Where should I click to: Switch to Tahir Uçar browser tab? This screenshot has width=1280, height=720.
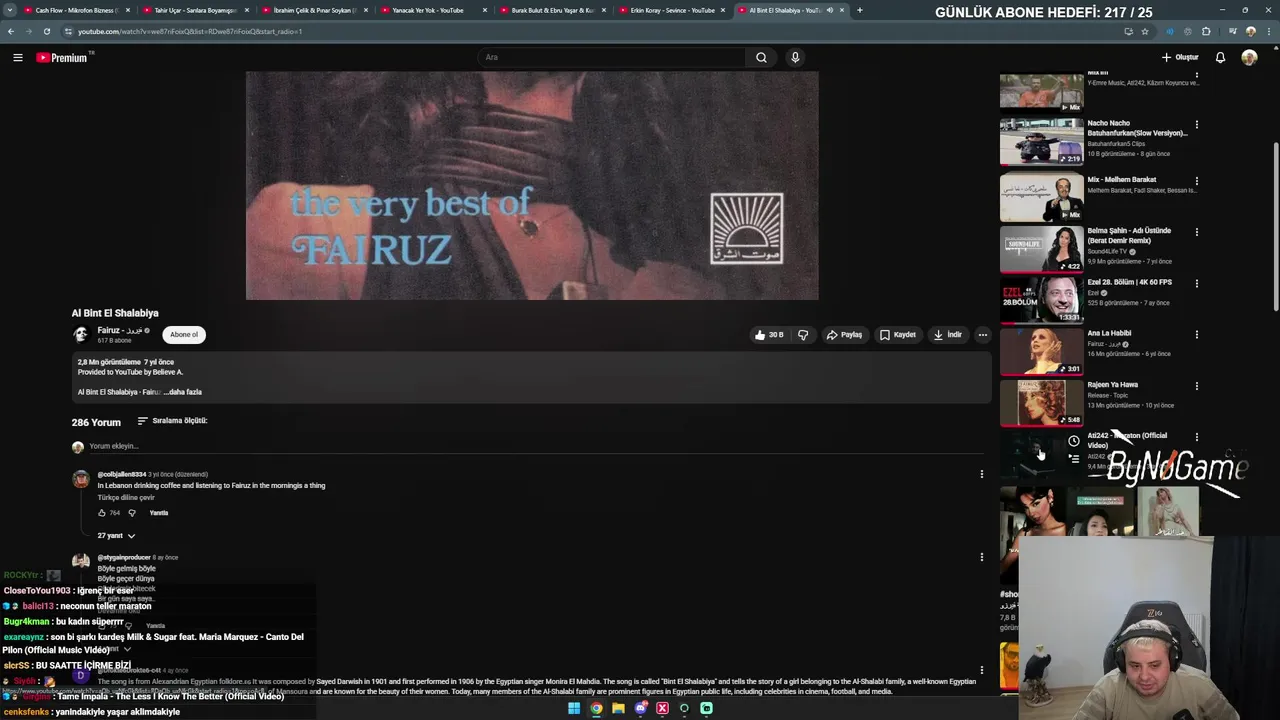(x=194, y=10)
